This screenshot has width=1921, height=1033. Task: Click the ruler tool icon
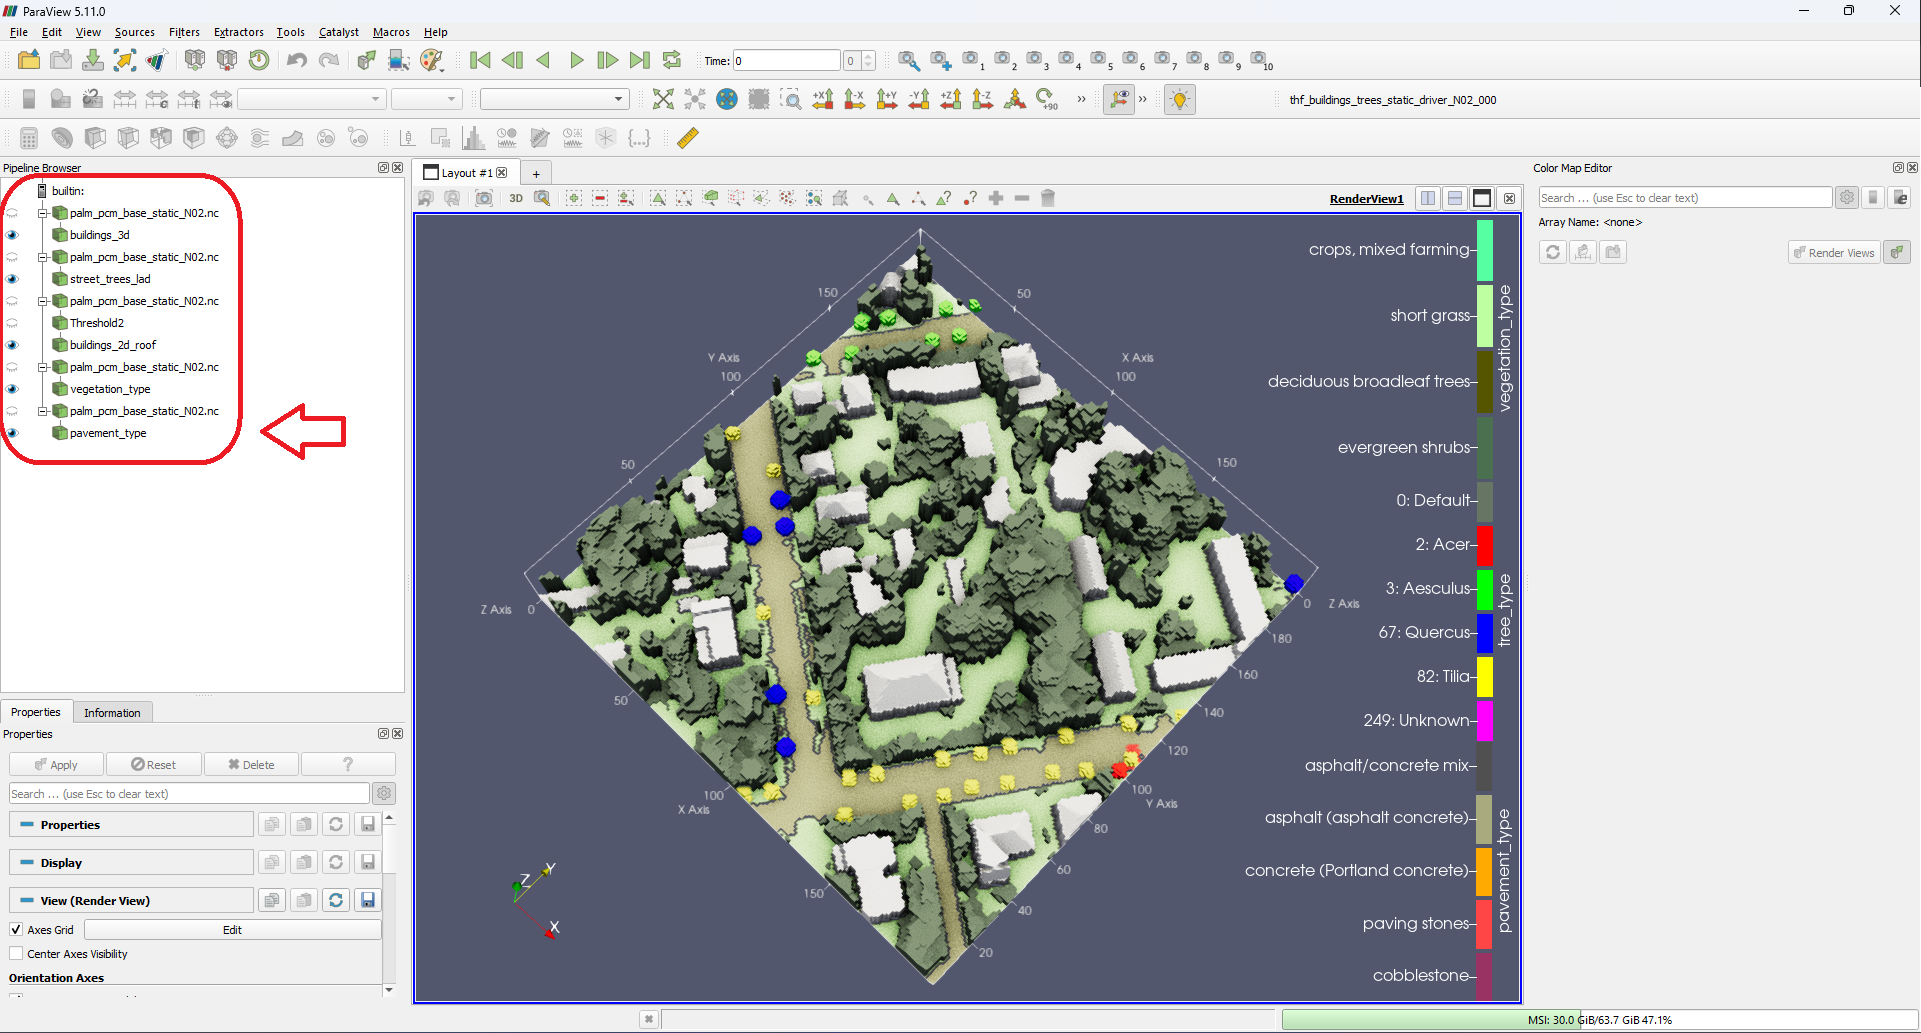pos(688,138)
